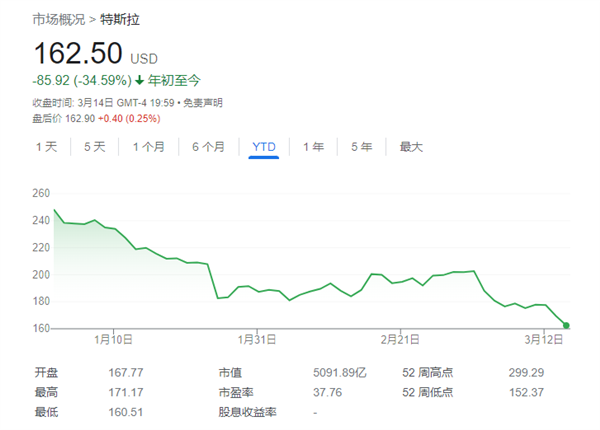This screenshot has height=430, width=600.
Task: Click the 1月10日 axis date label
Action: (113, 340)
